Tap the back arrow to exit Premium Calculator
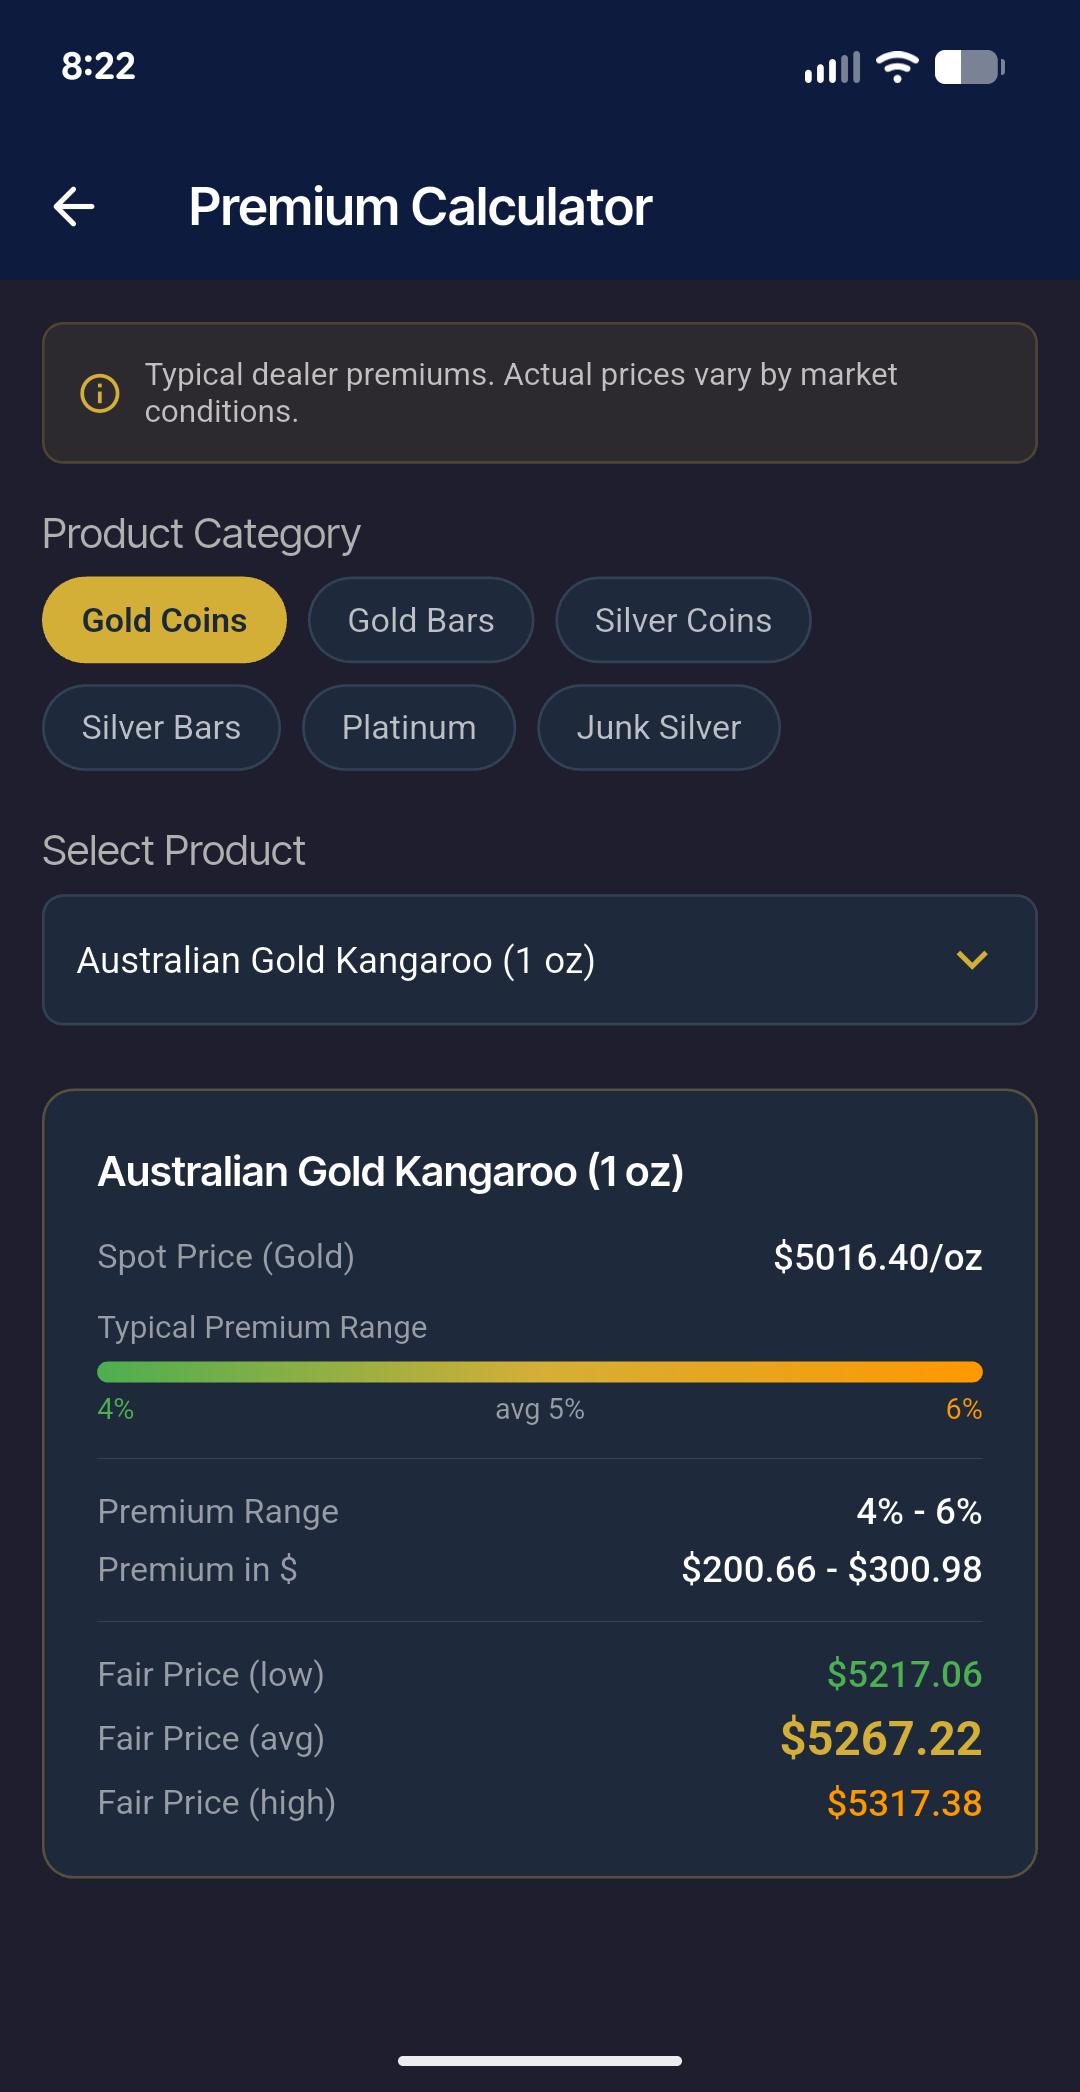This screenshot has width=1080, height=2092. (71, 205)
